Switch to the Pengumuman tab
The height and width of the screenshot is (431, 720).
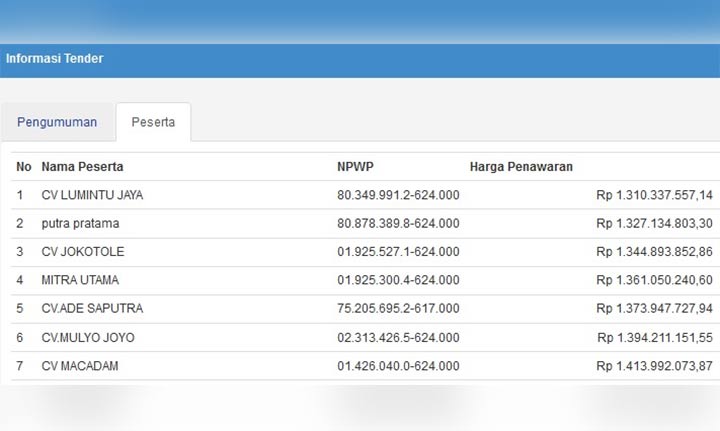pyautogui.click(x=57, y=122)
